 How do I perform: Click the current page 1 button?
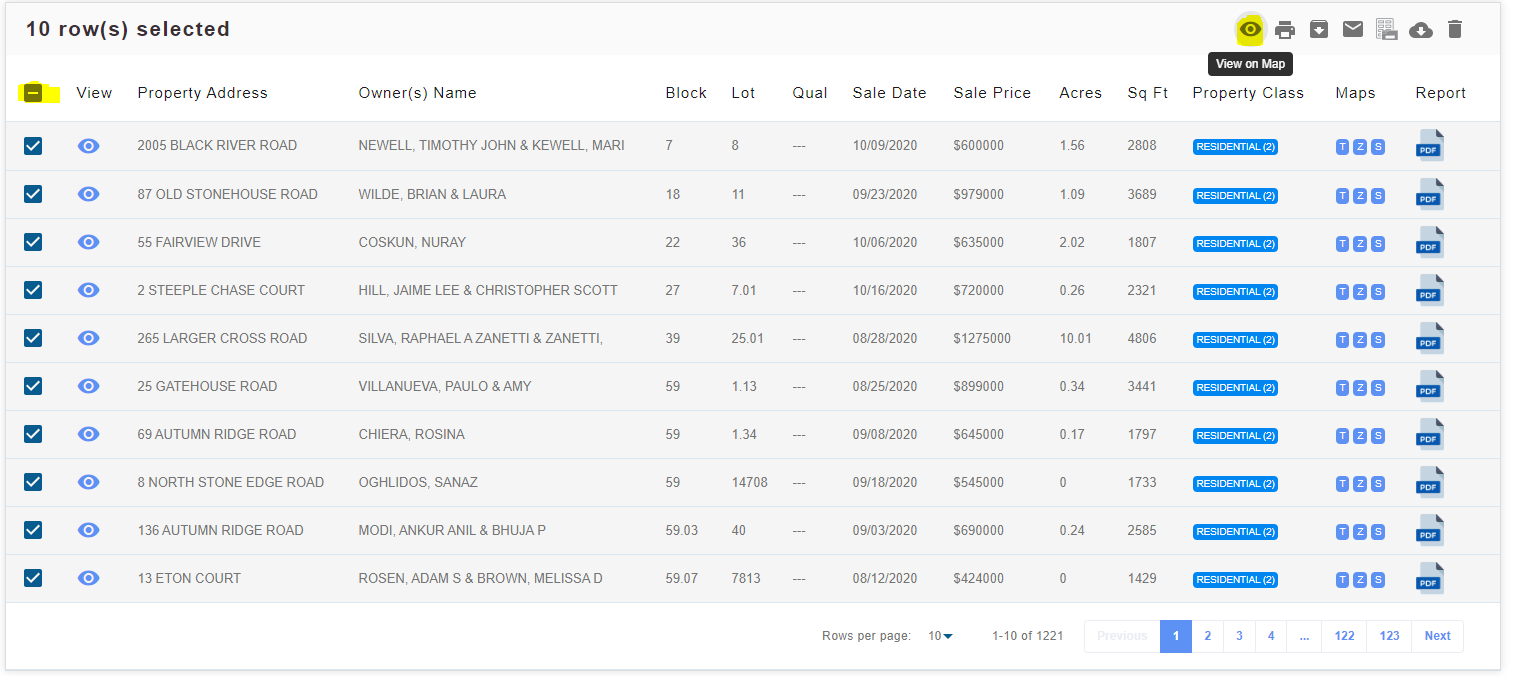point(1176,636)
